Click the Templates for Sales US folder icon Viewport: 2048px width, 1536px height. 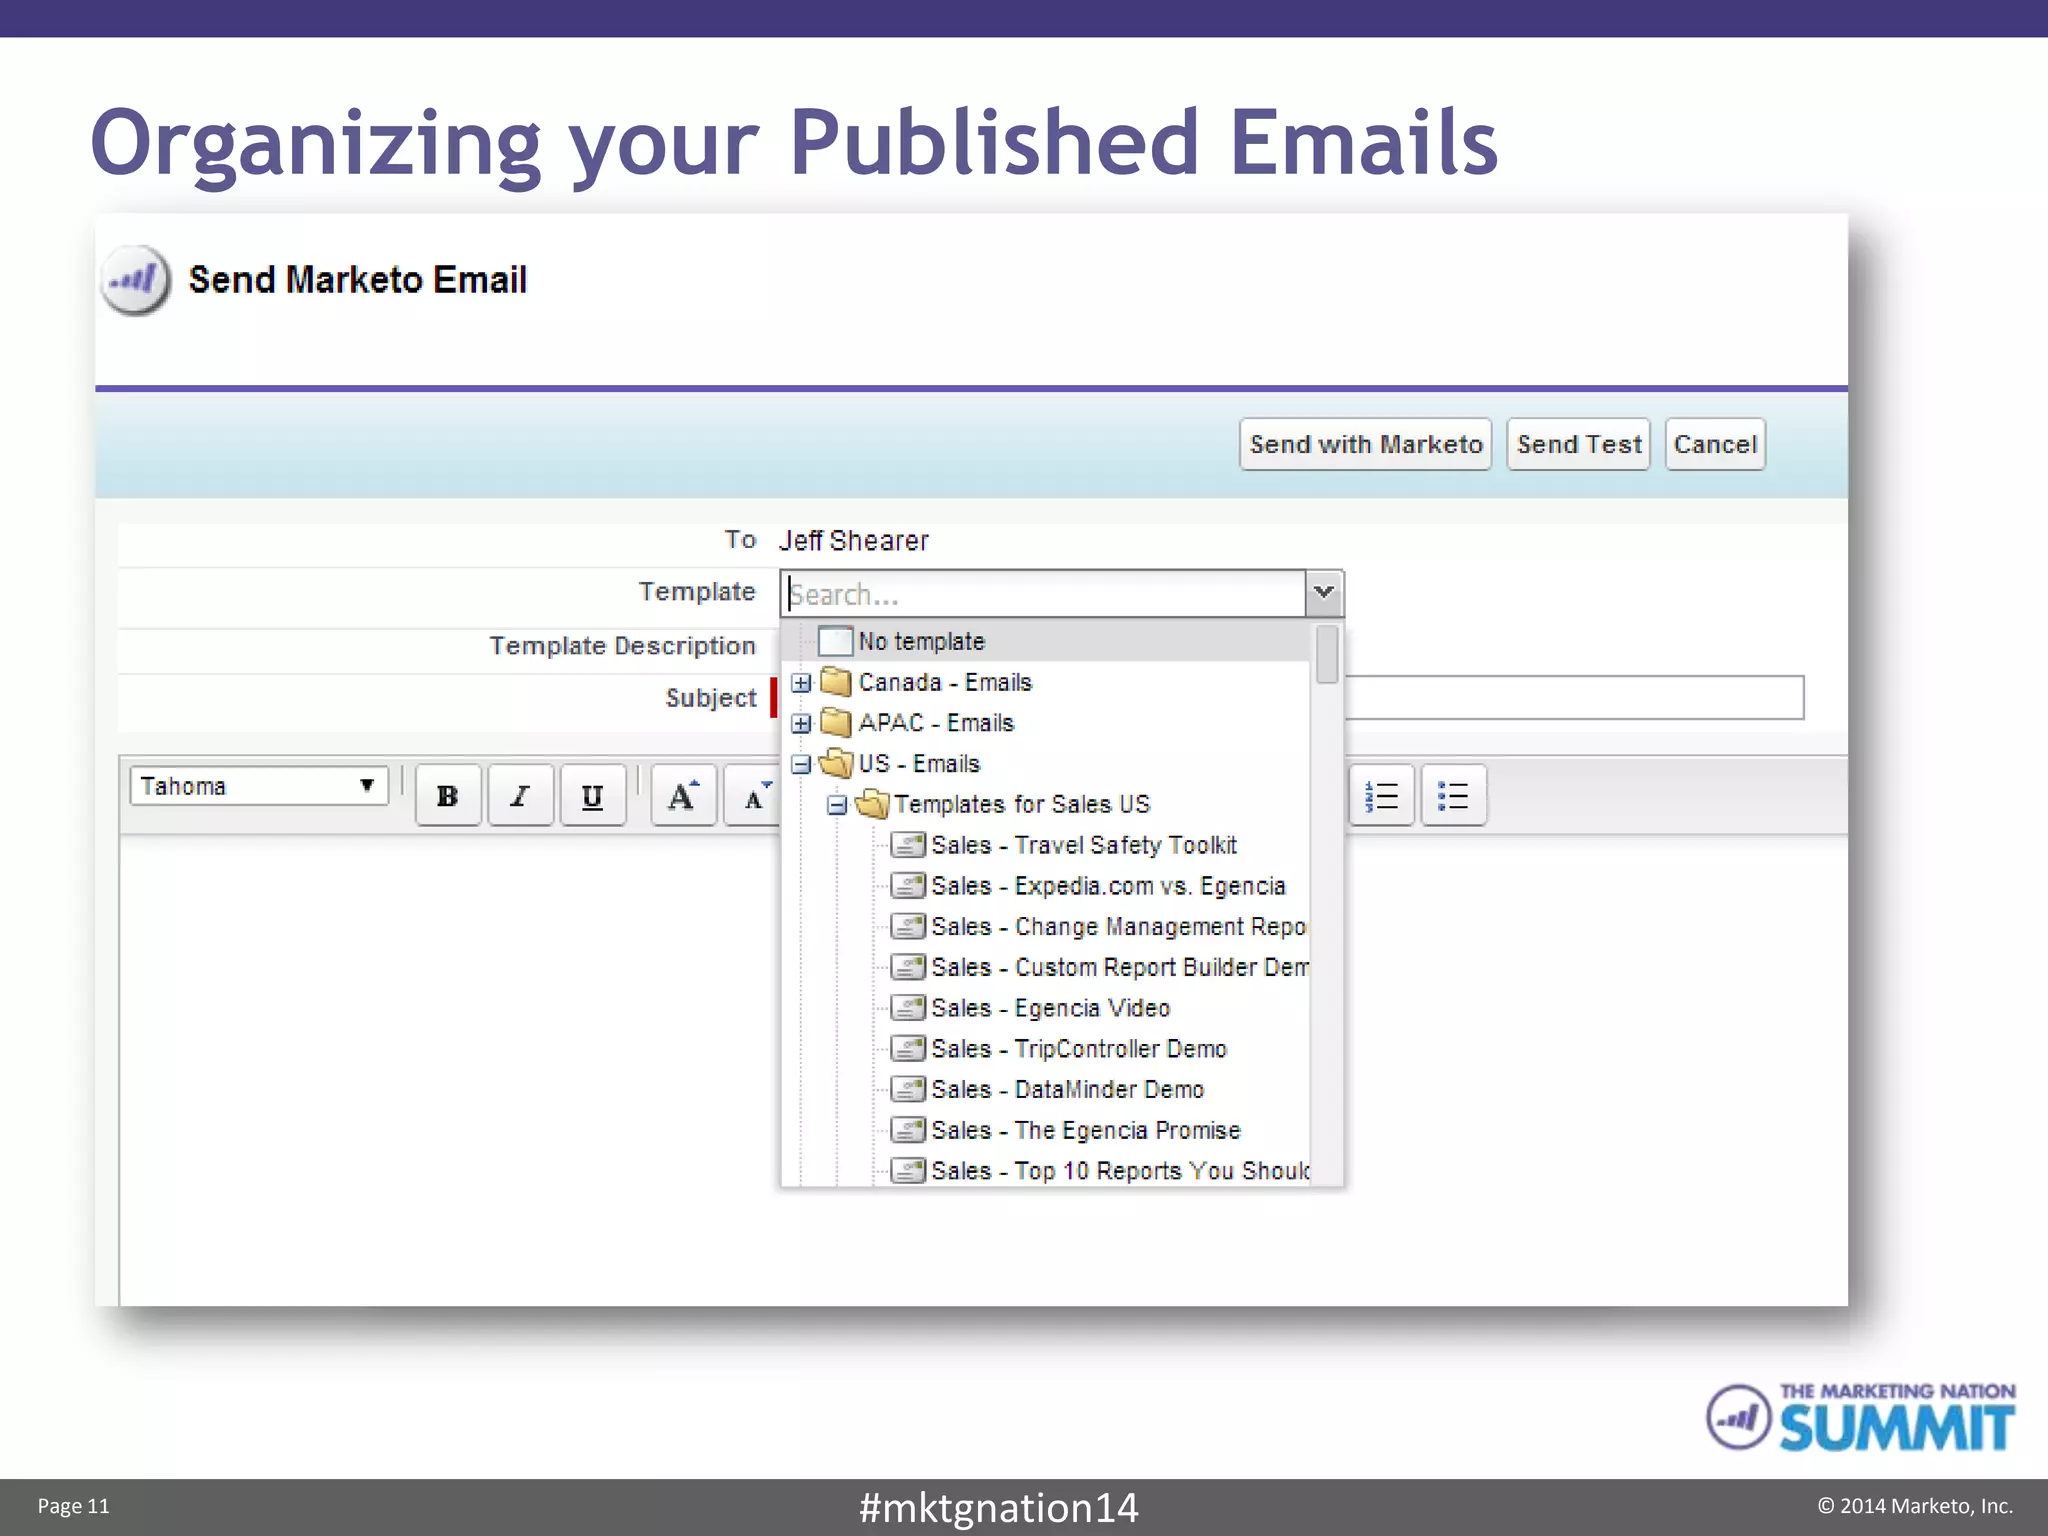pyautogui.click(x=872, y=804)
